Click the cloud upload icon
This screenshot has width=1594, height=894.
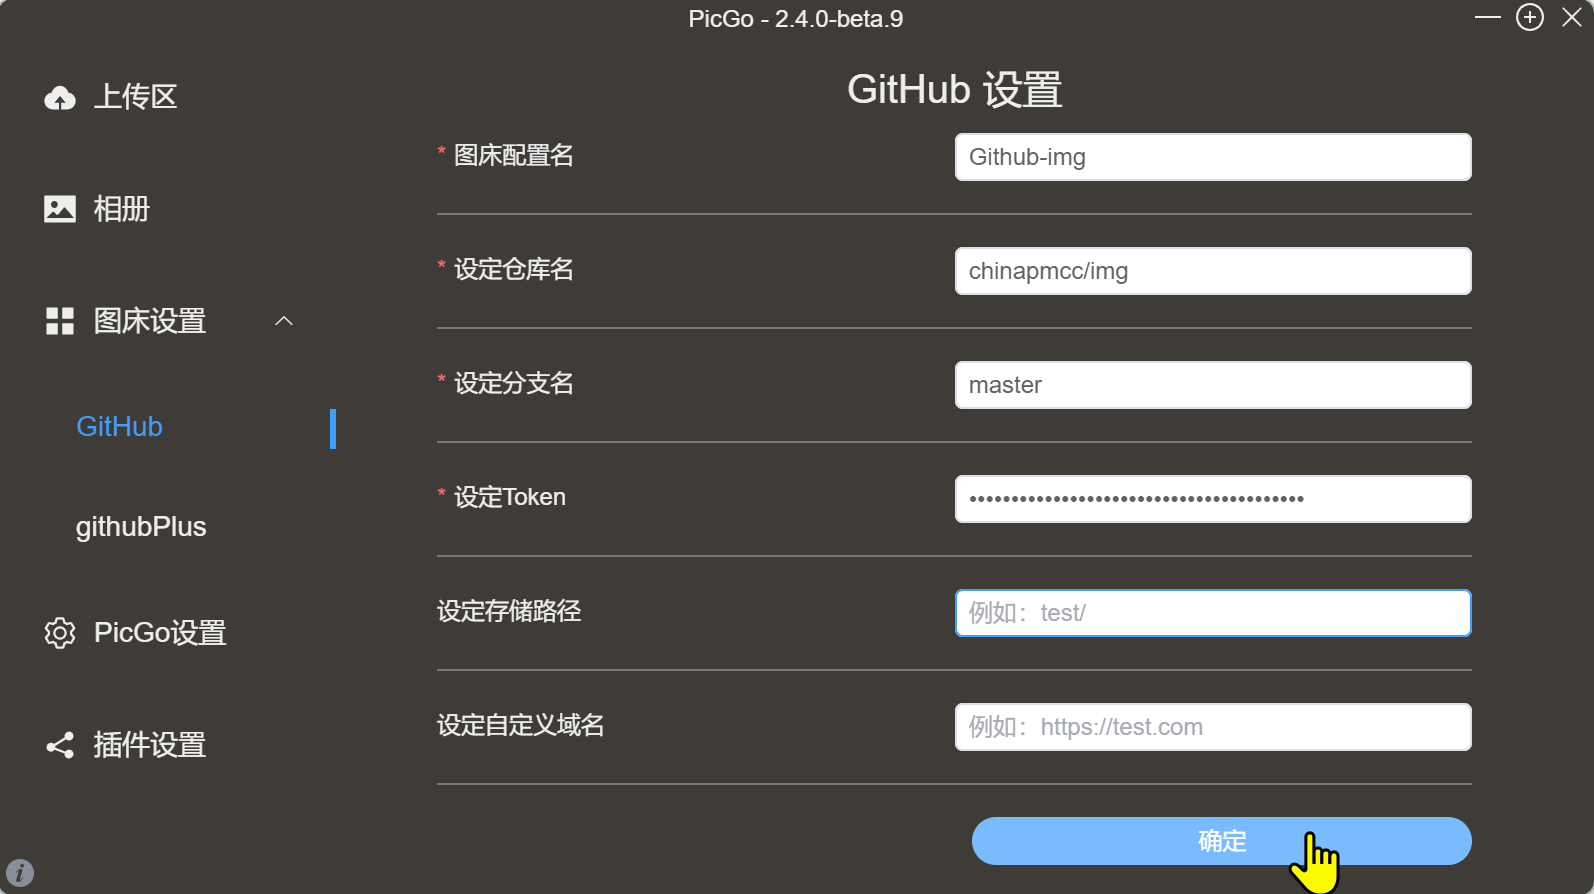[60, 97]
